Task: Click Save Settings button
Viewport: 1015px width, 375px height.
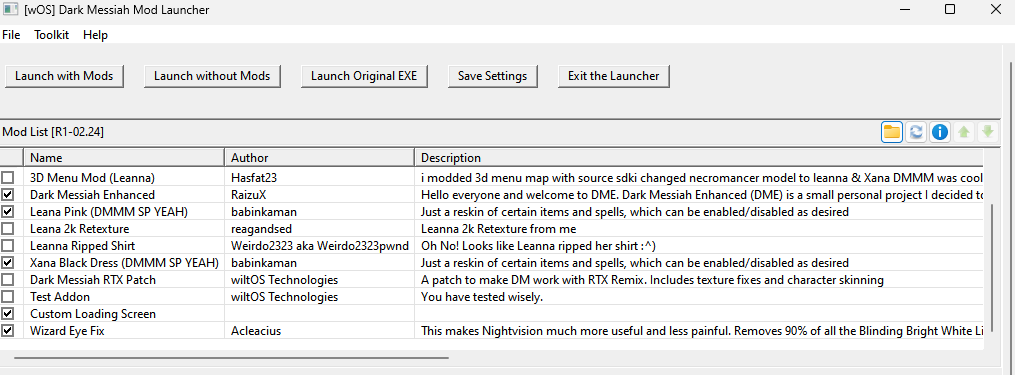Action: 493,76
